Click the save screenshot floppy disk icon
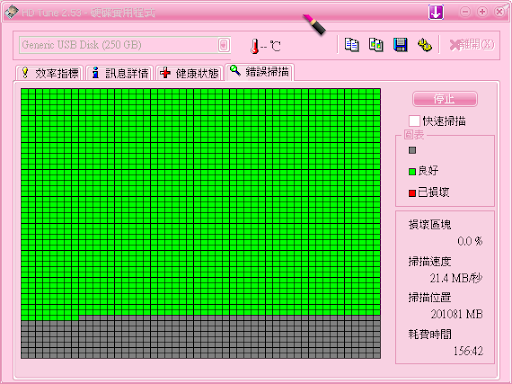512x384 pixels. (400, 45)
